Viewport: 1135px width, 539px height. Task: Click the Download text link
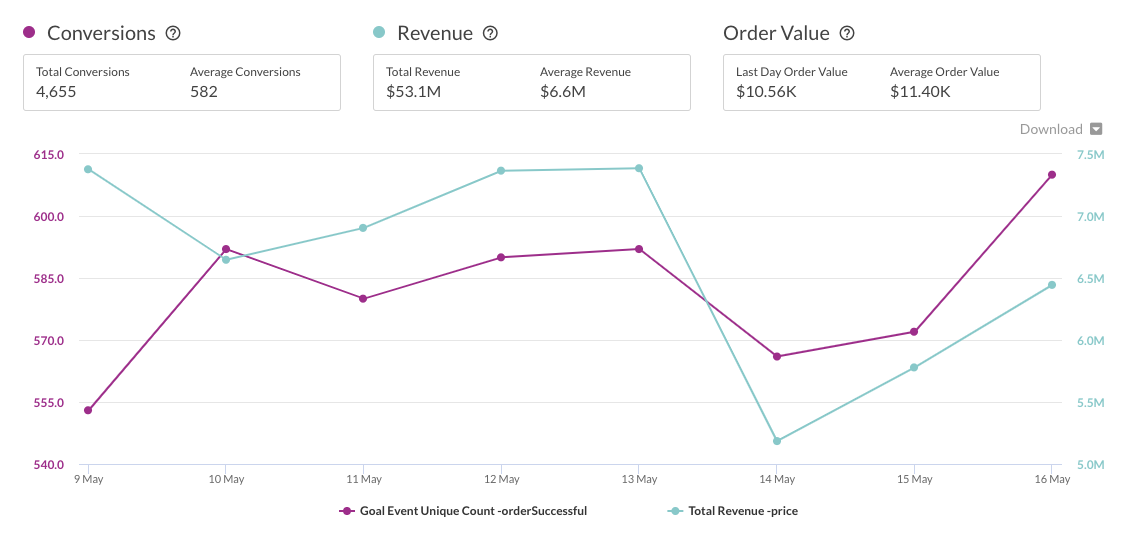pos(1050,129)
